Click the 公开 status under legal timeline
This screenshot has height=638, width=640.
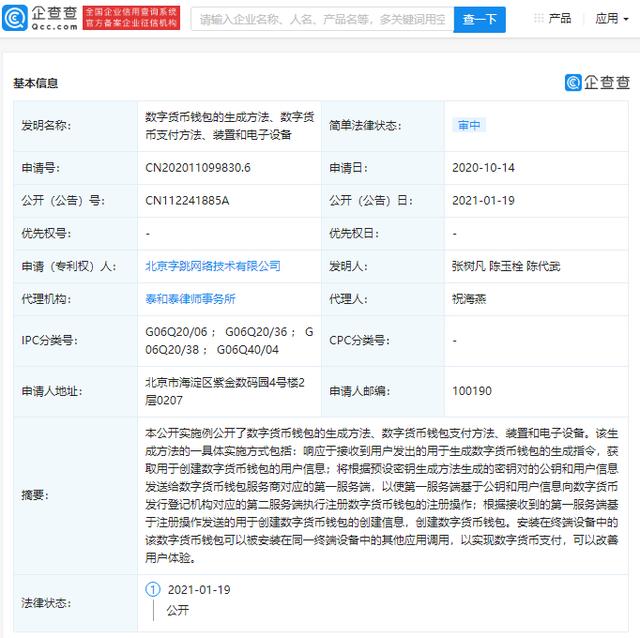[x=178, y=610]
